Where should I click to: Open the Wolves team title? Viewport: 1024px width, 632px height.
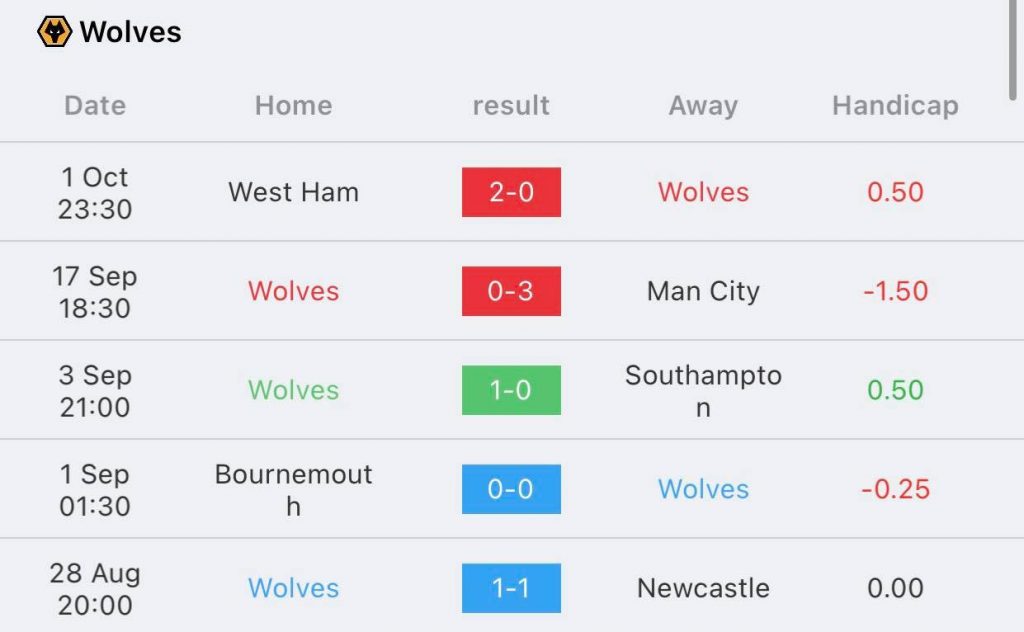click(x=131, y=32)
